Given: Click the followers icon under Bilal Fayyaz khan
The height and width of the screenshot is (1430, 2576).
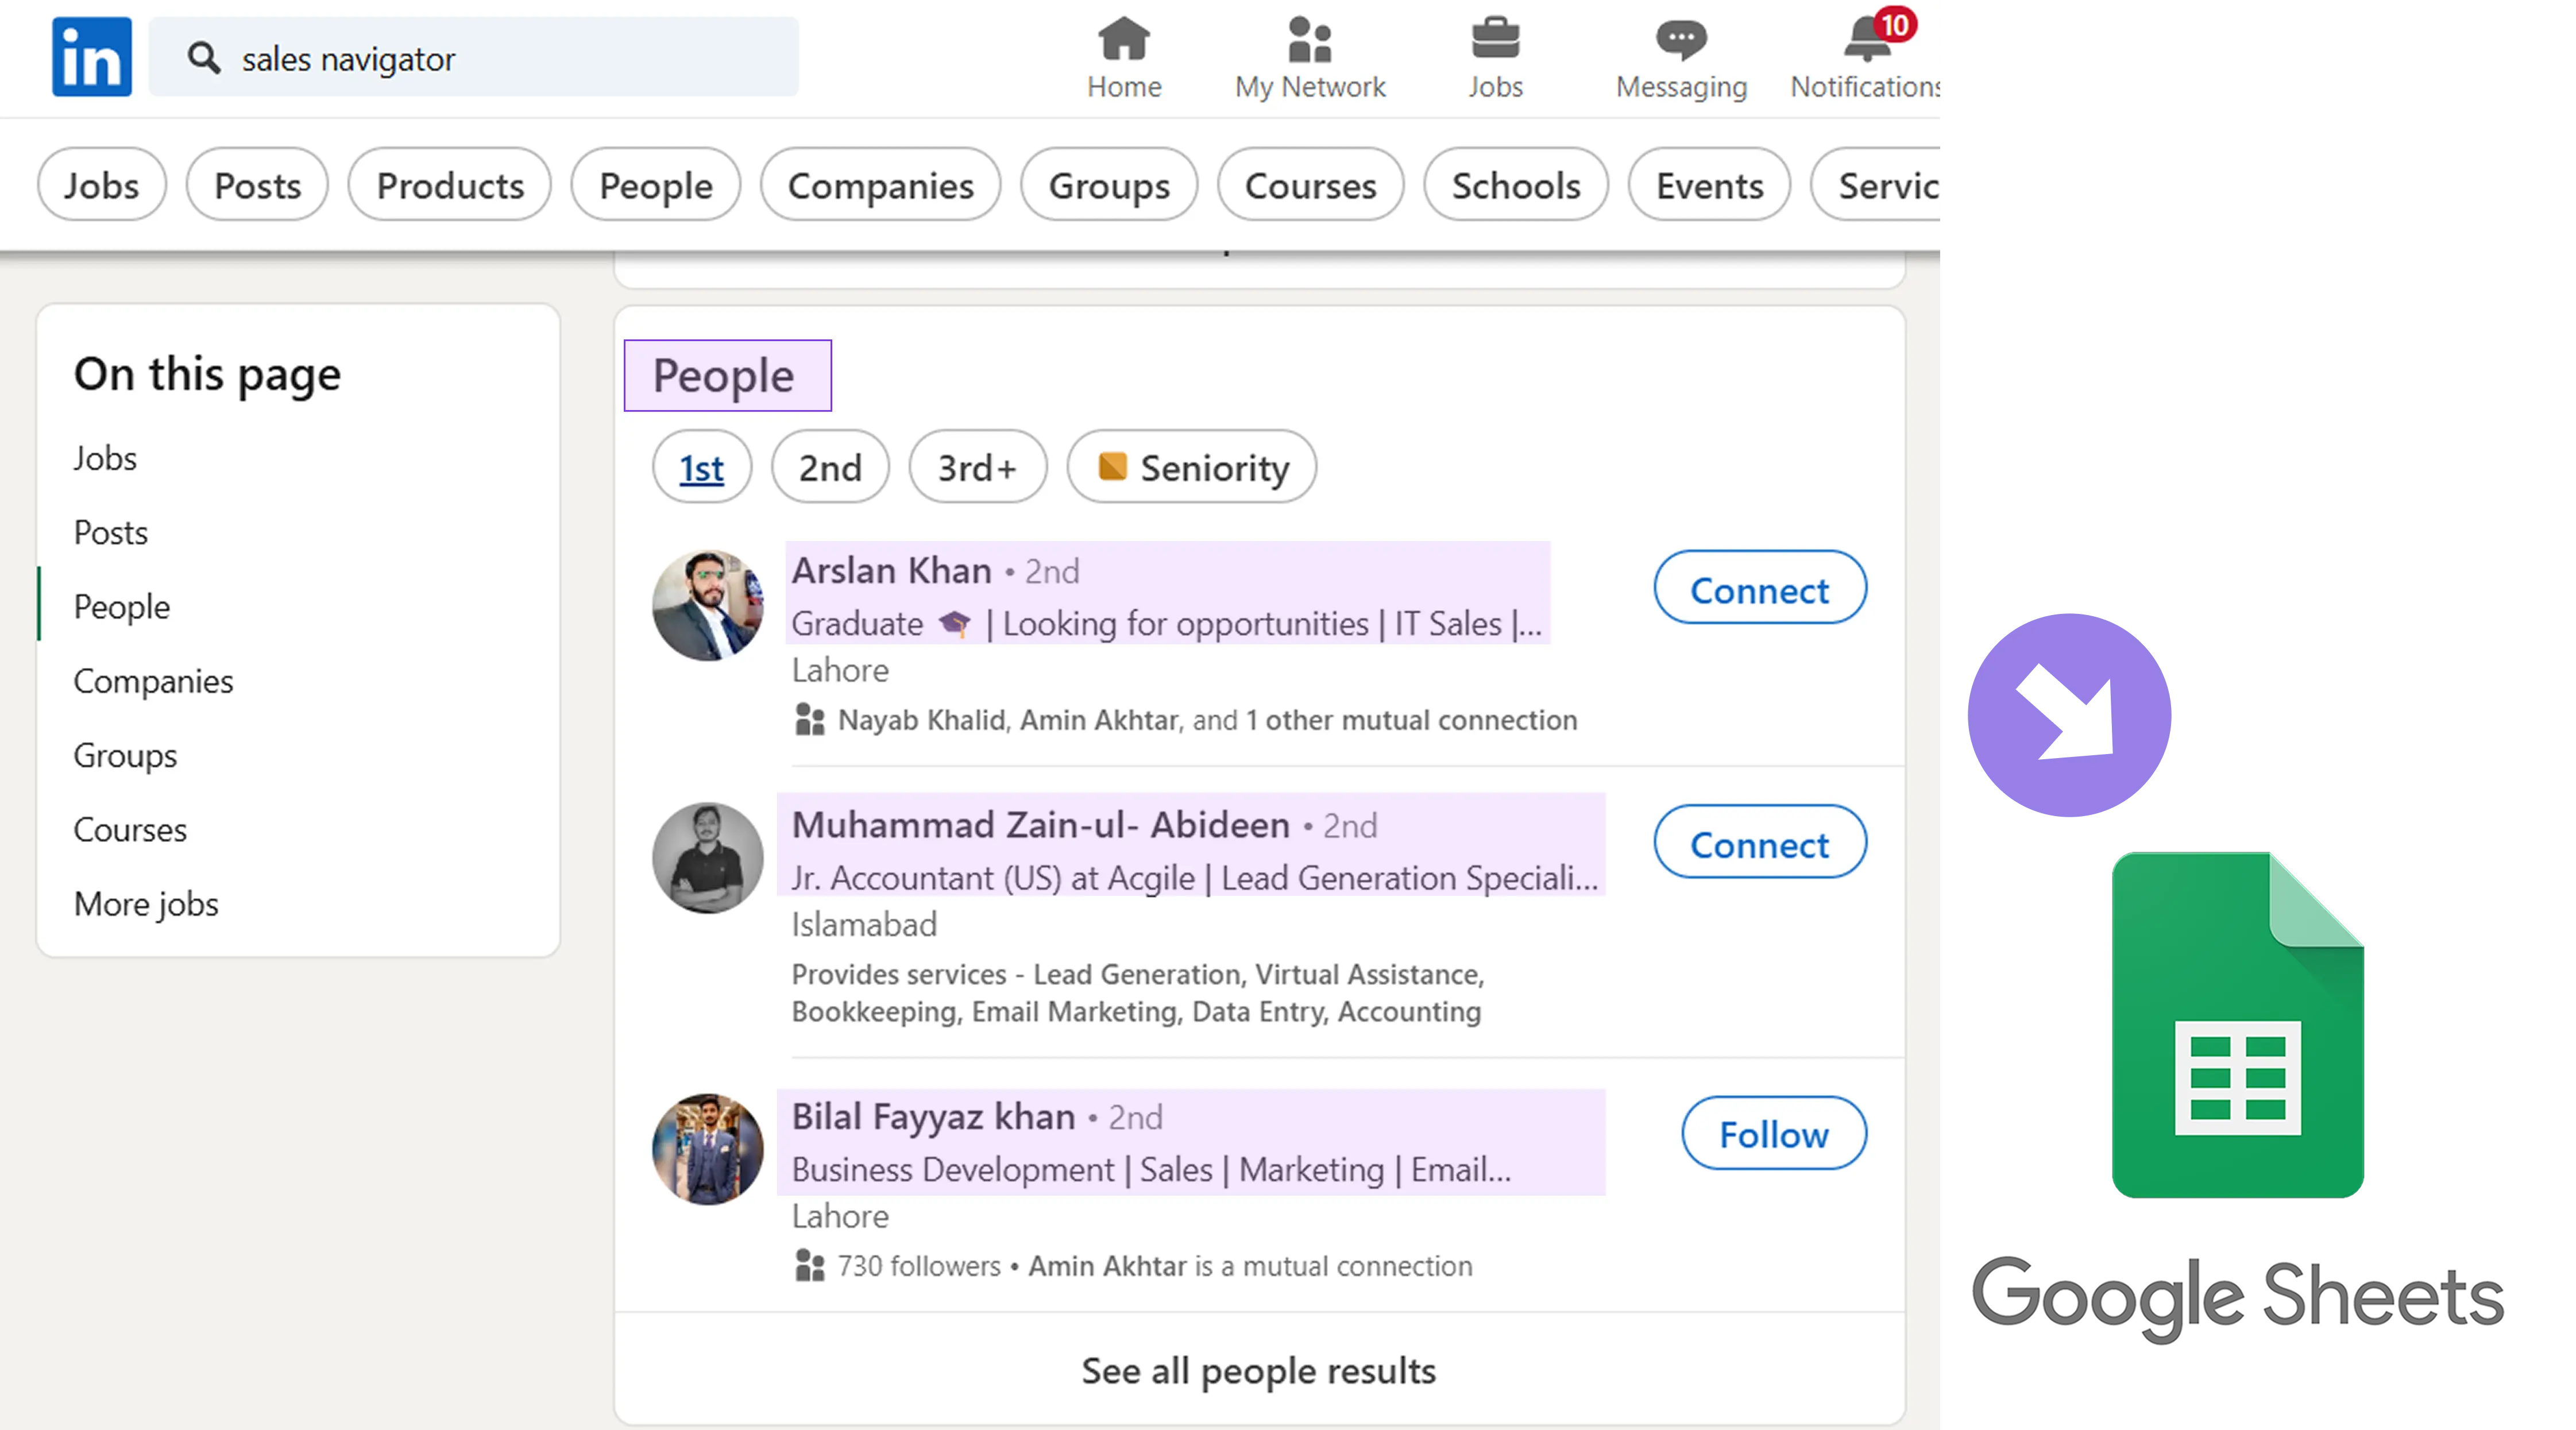Looking at the screenshot, I should click(x=809, y=1266).
